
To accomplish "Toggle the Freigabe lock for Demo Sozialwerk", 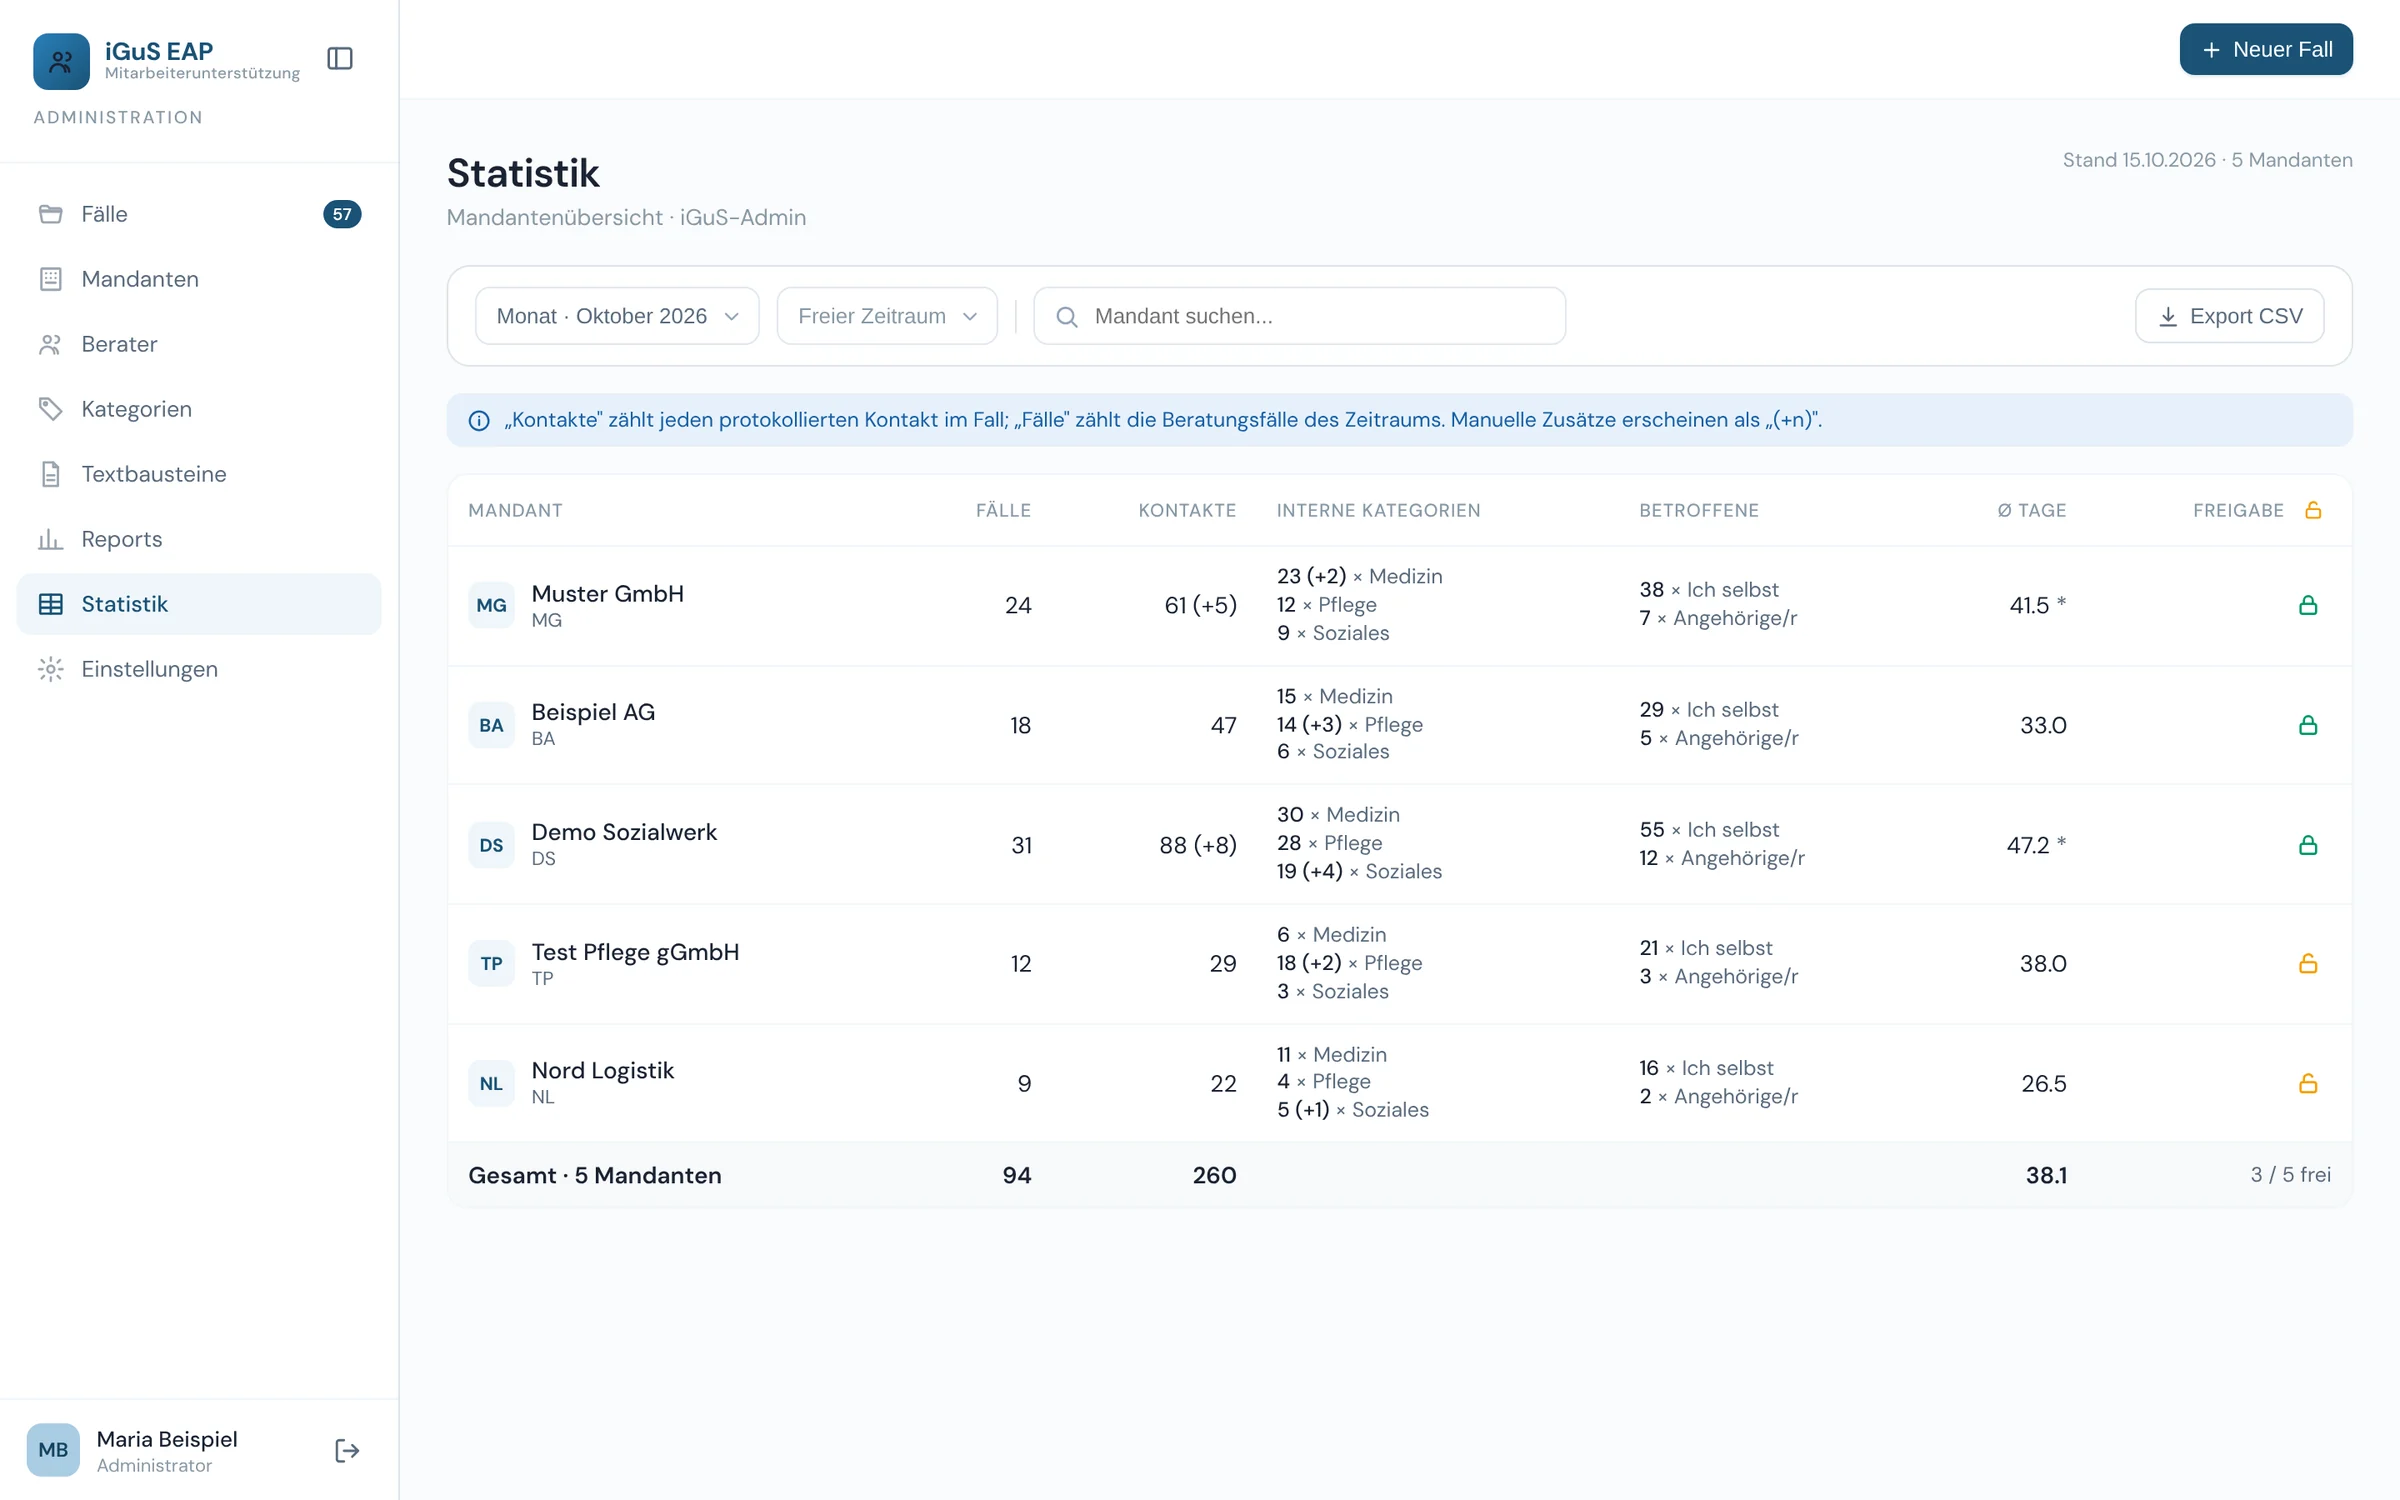I will coord(2308,845).
